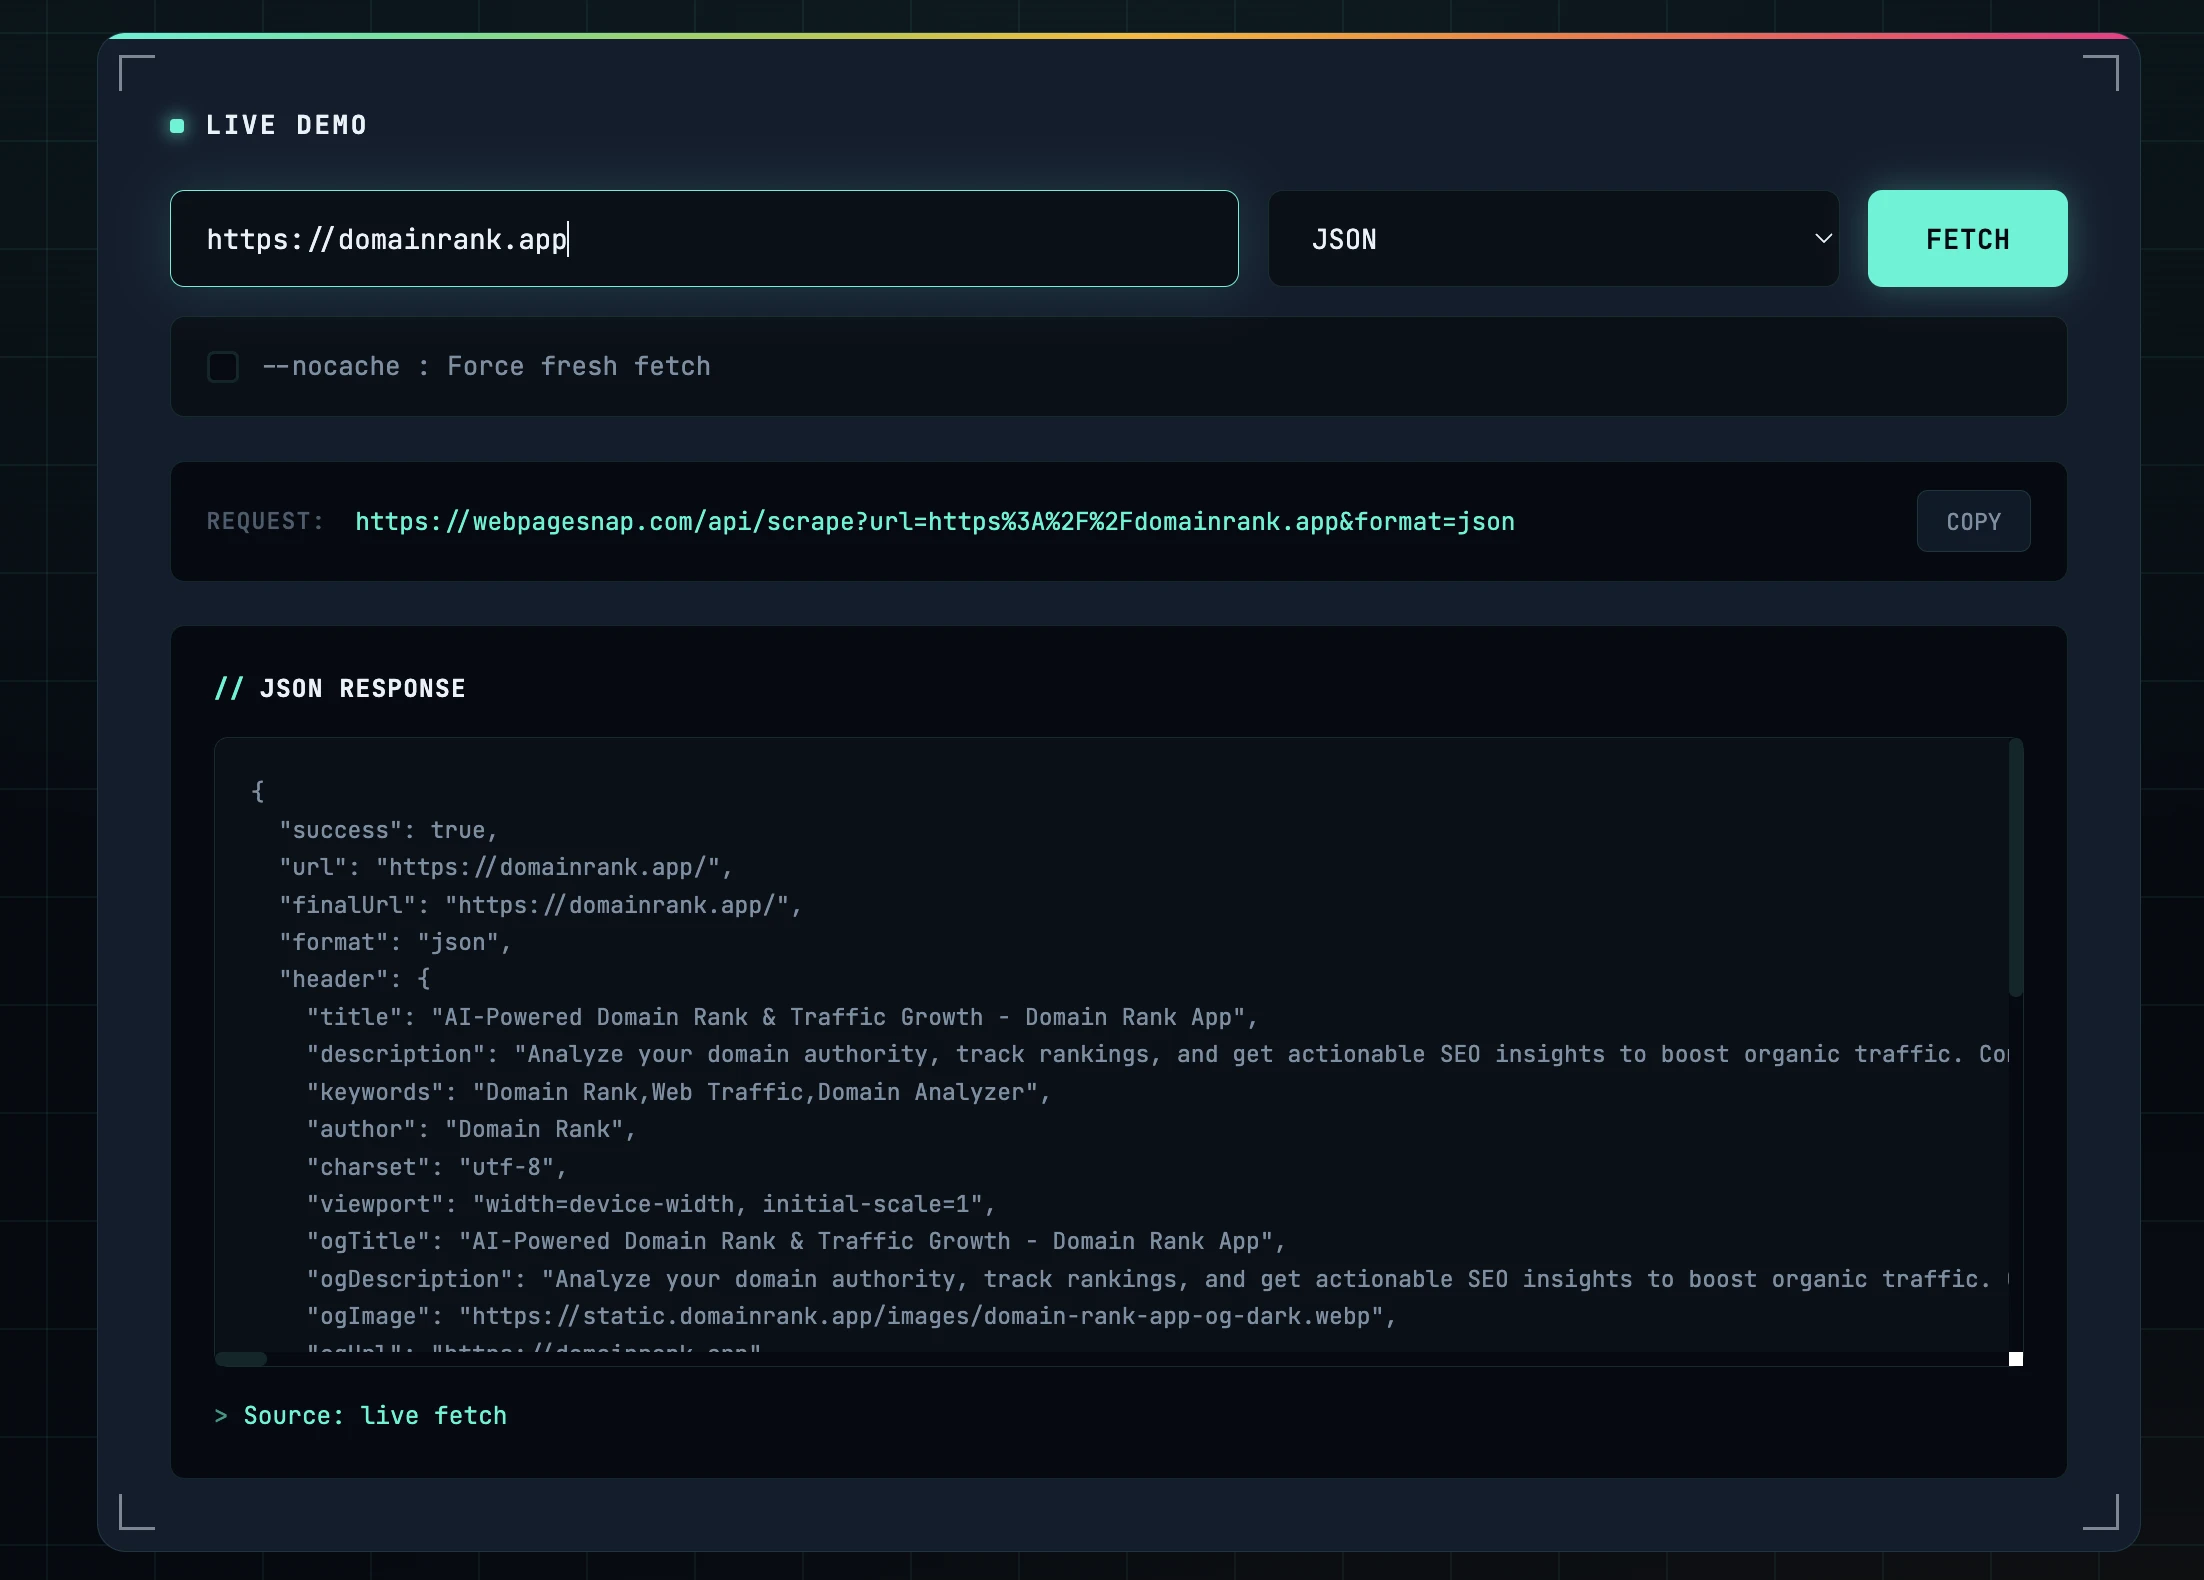Click the // JSON RESPONSE heading
Image resolution: width=2204 pixels, height=1580 pixels.
point(340,688)
